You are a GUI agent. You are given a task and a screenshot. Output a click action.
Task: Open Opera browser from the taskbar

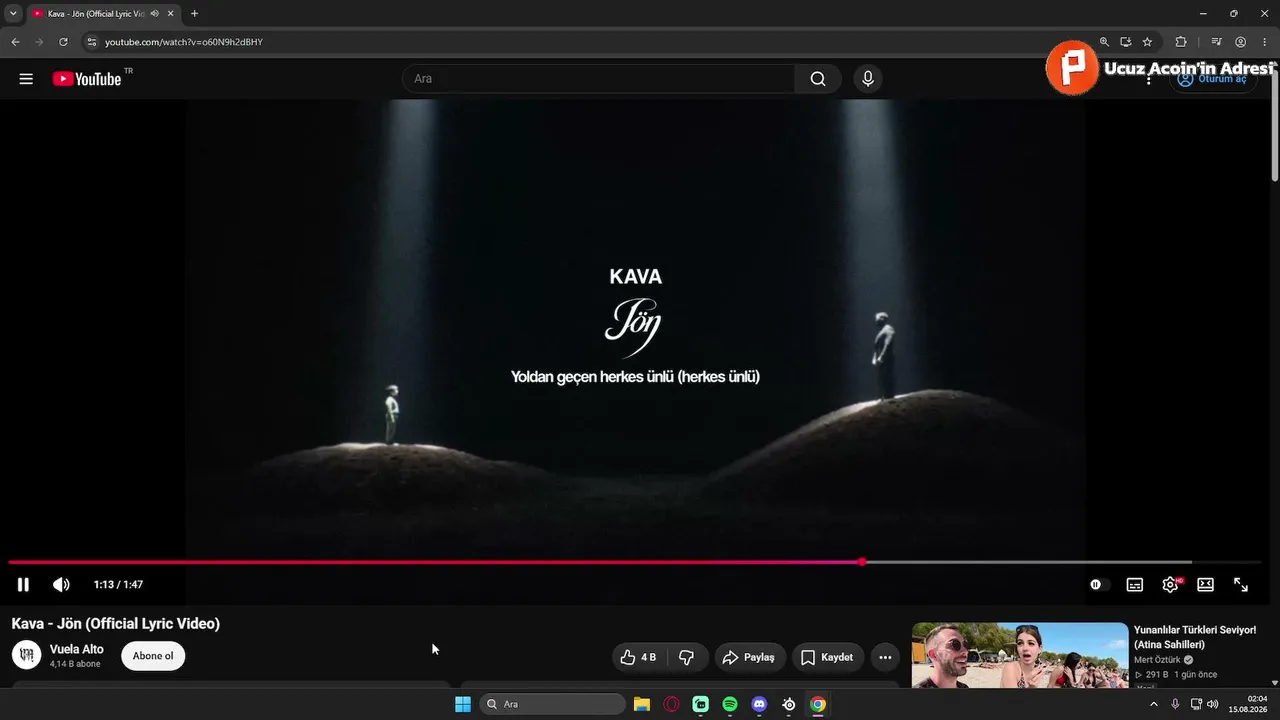671,704
